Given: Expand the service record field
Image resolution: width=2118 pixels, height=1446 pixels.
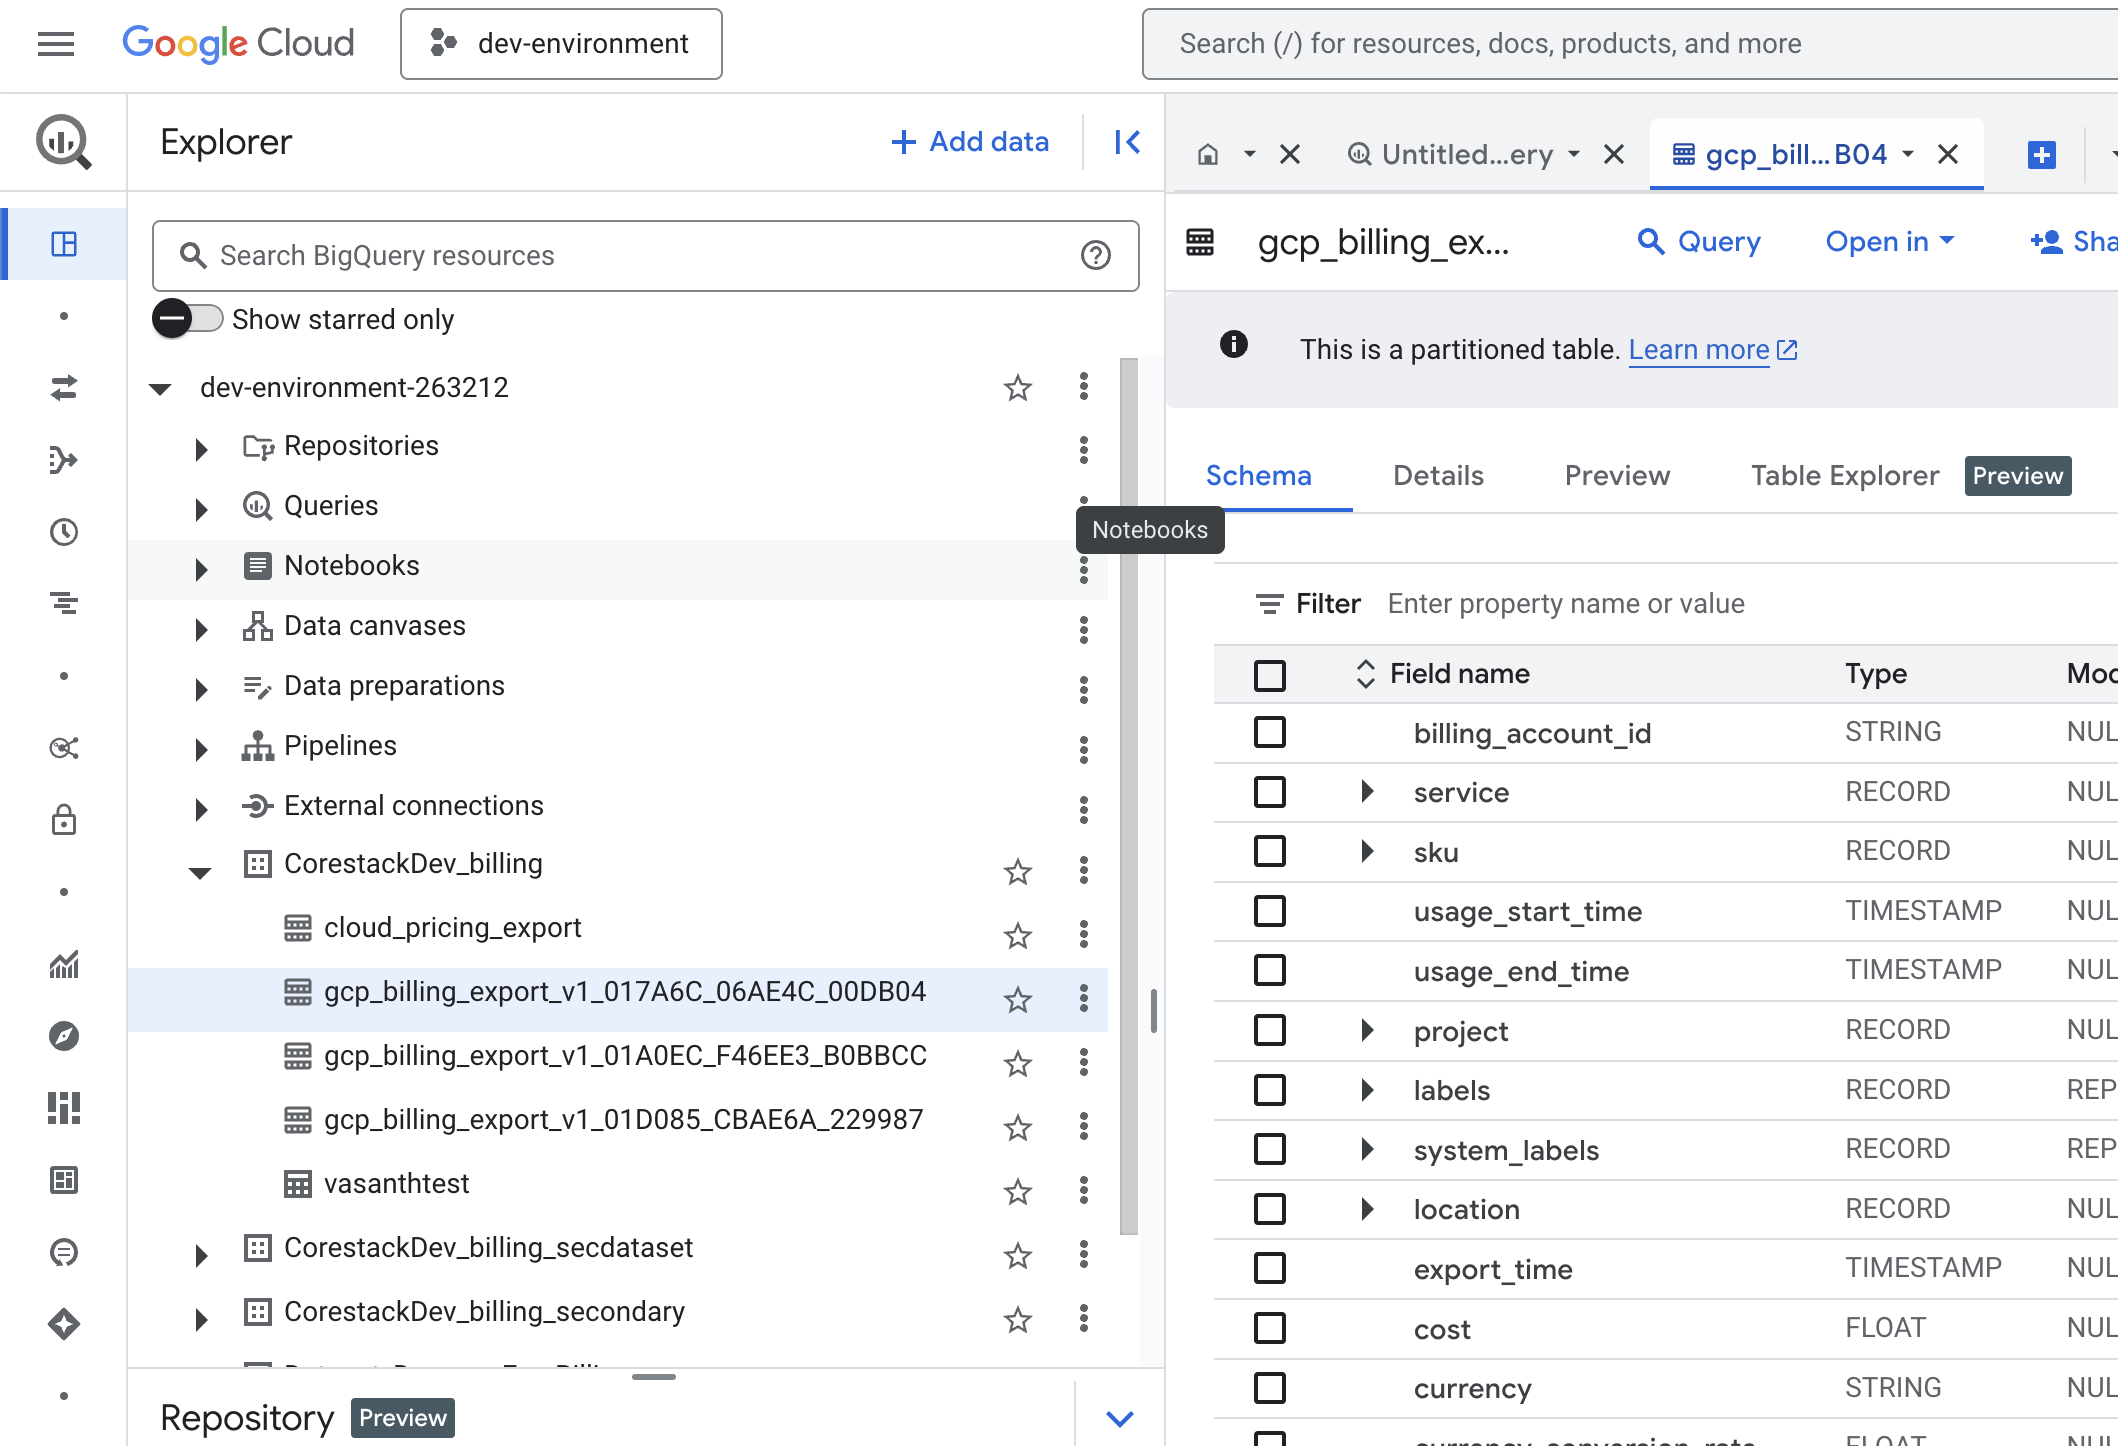Looking at the screenshot, I should pos(1367,792).
